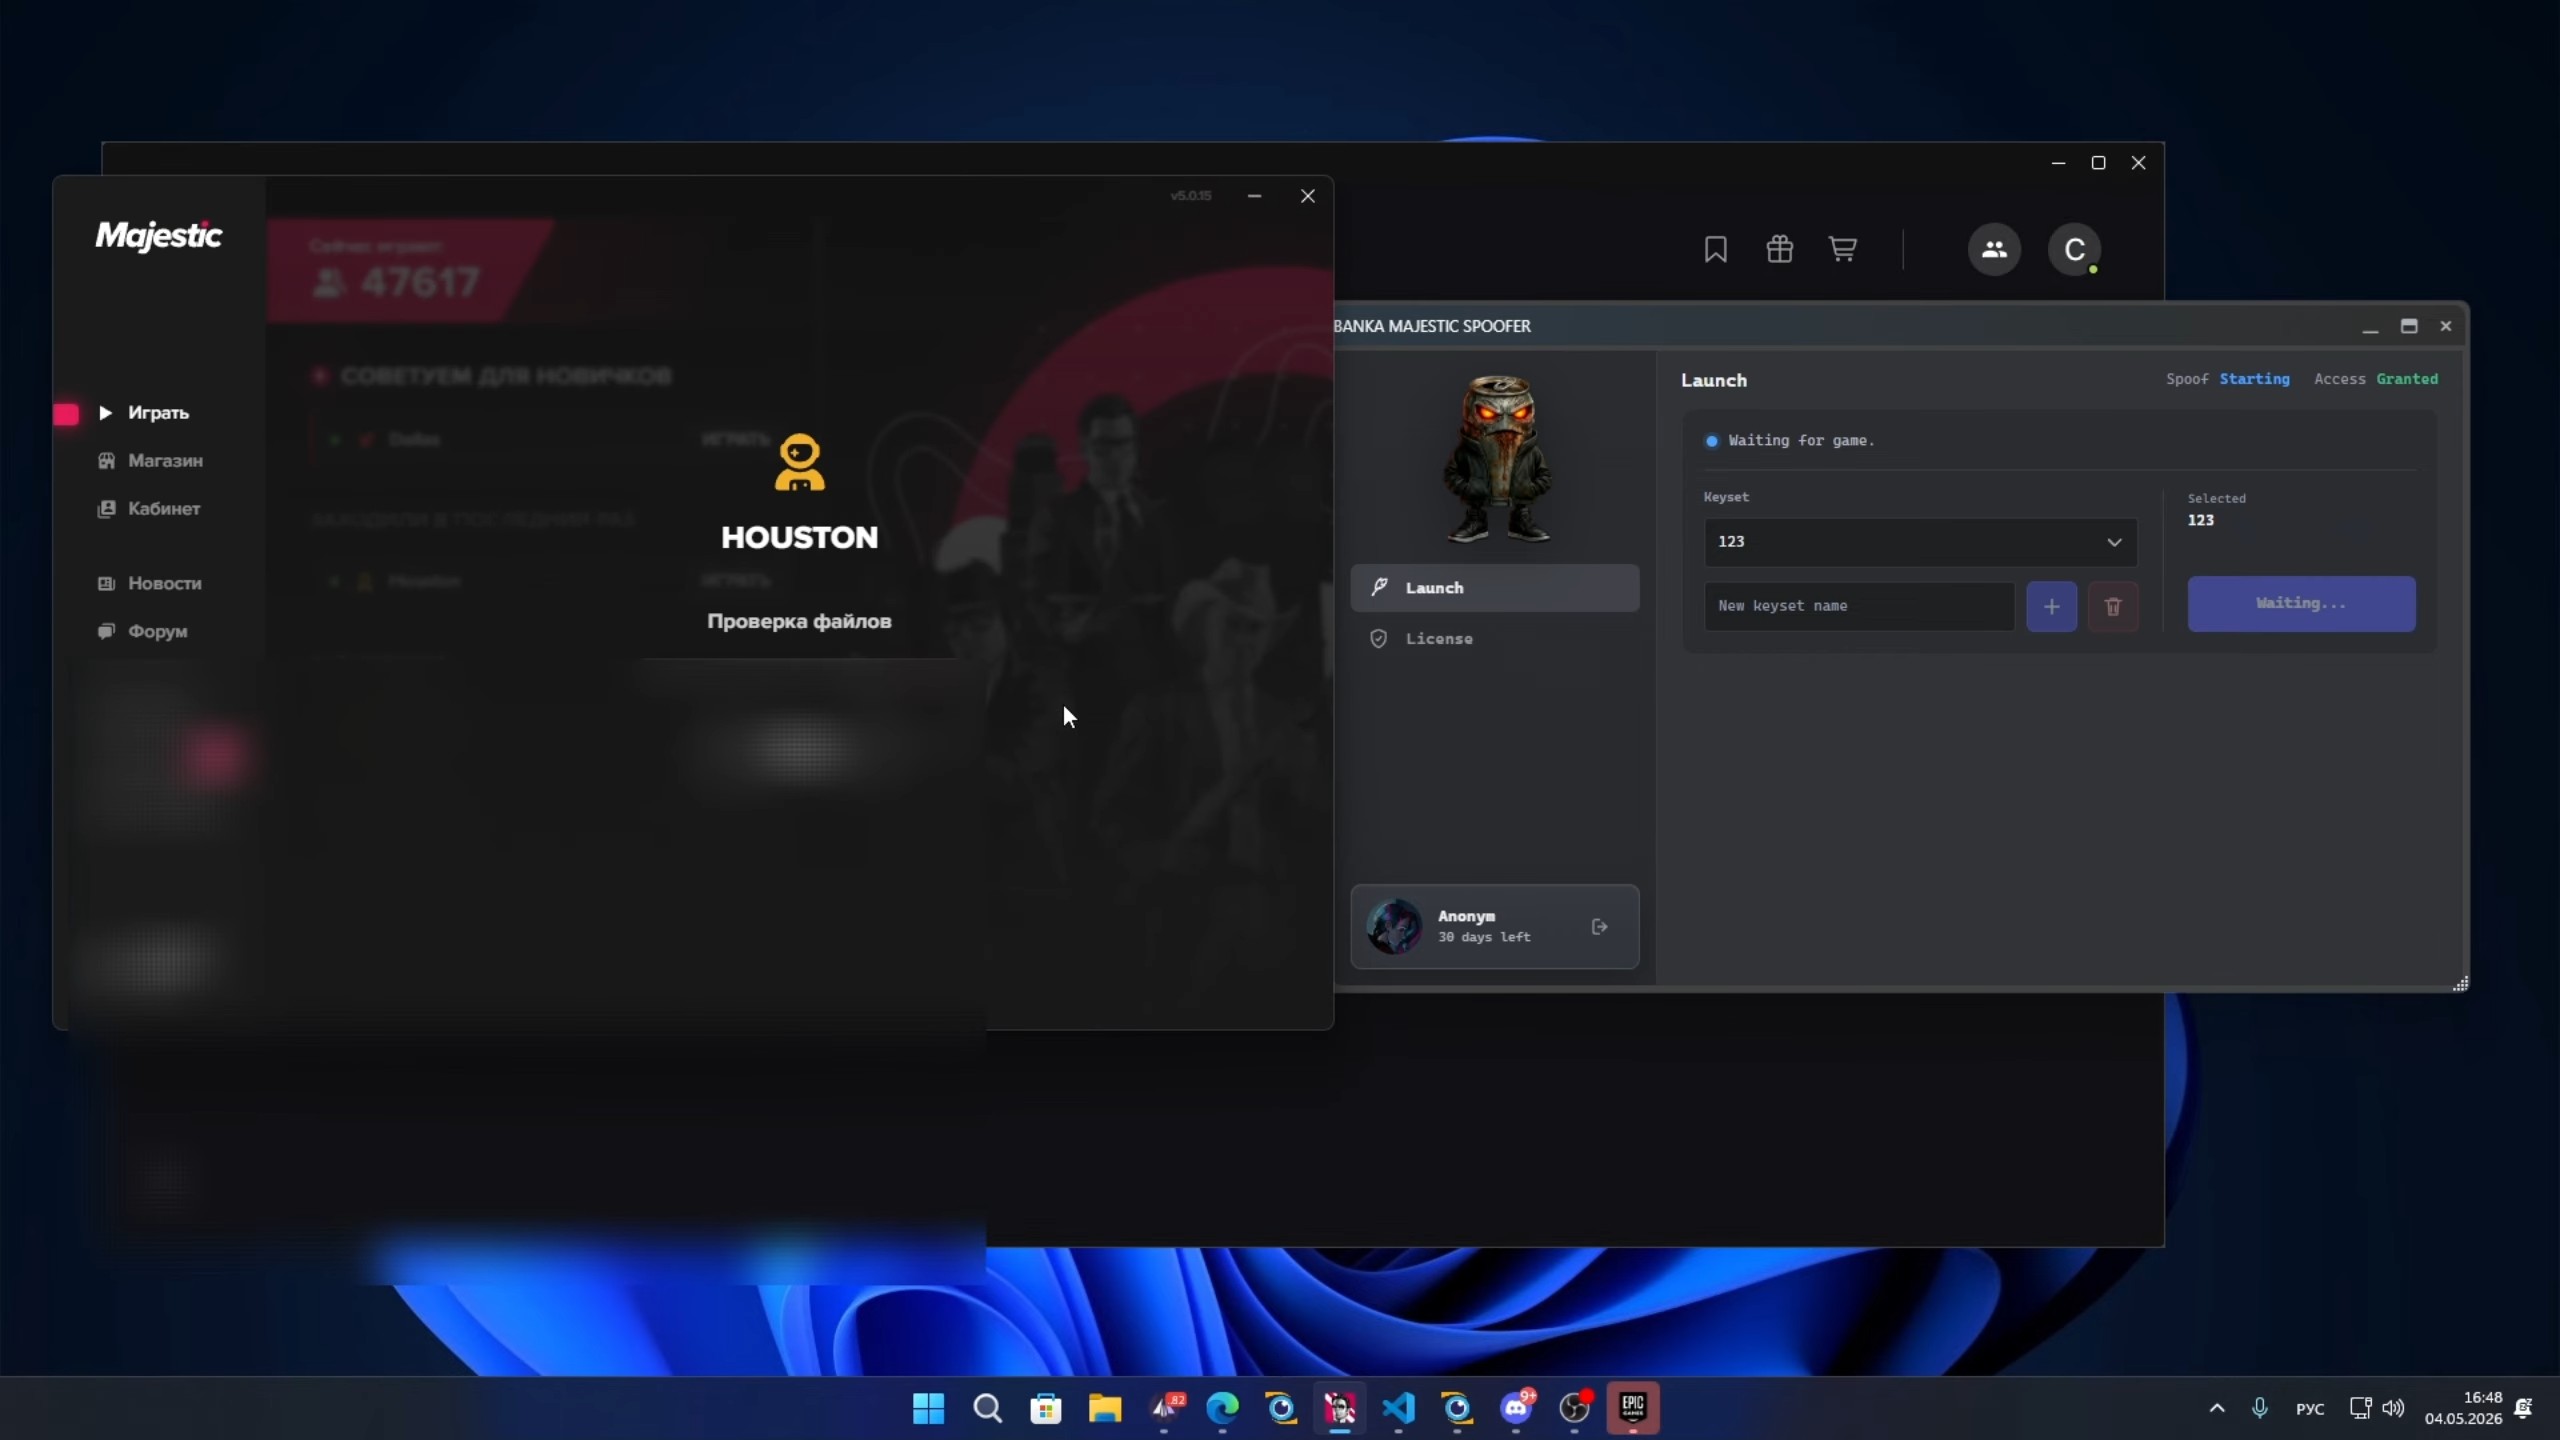Click the Anonym username text
Screen dimensions: 2560x1440
pyautogui.click(x=1467, y=916)
